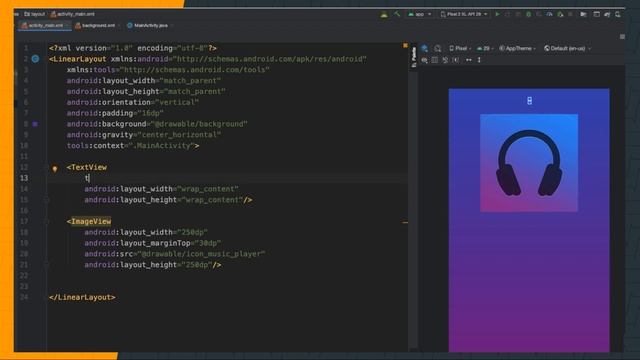Viewport: 640px width, 360px height.
Task: Click the fold end marker at line 21
Action: (46, 265)
